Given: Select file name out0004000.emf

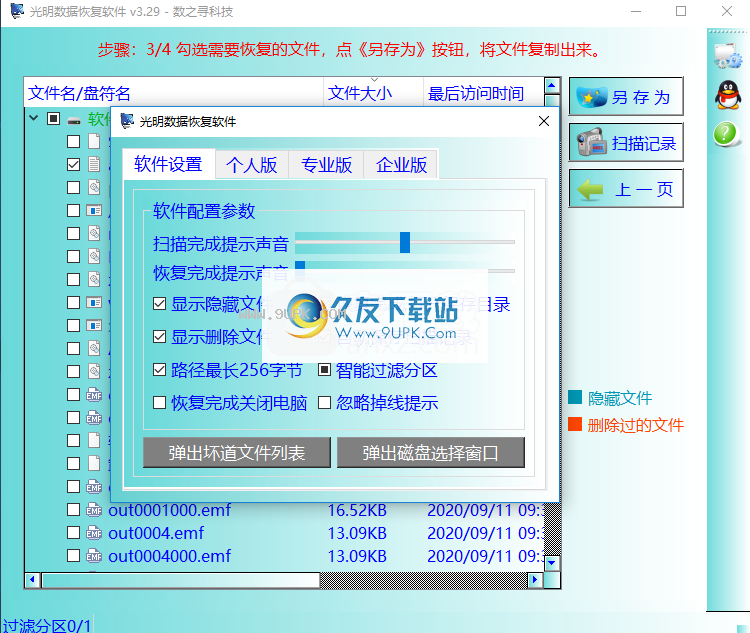Looking at the screenshot, I should 169,556.
